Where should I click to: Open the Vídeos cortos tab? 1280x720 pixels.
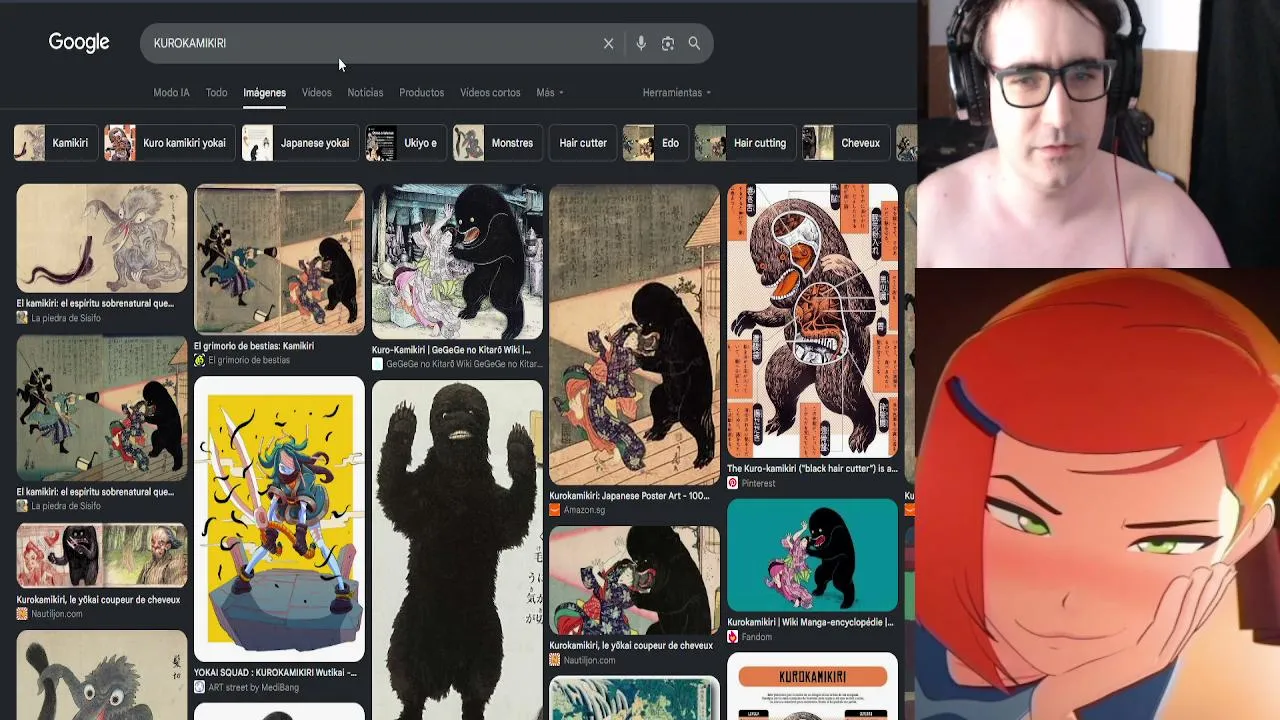click(490, 92)
